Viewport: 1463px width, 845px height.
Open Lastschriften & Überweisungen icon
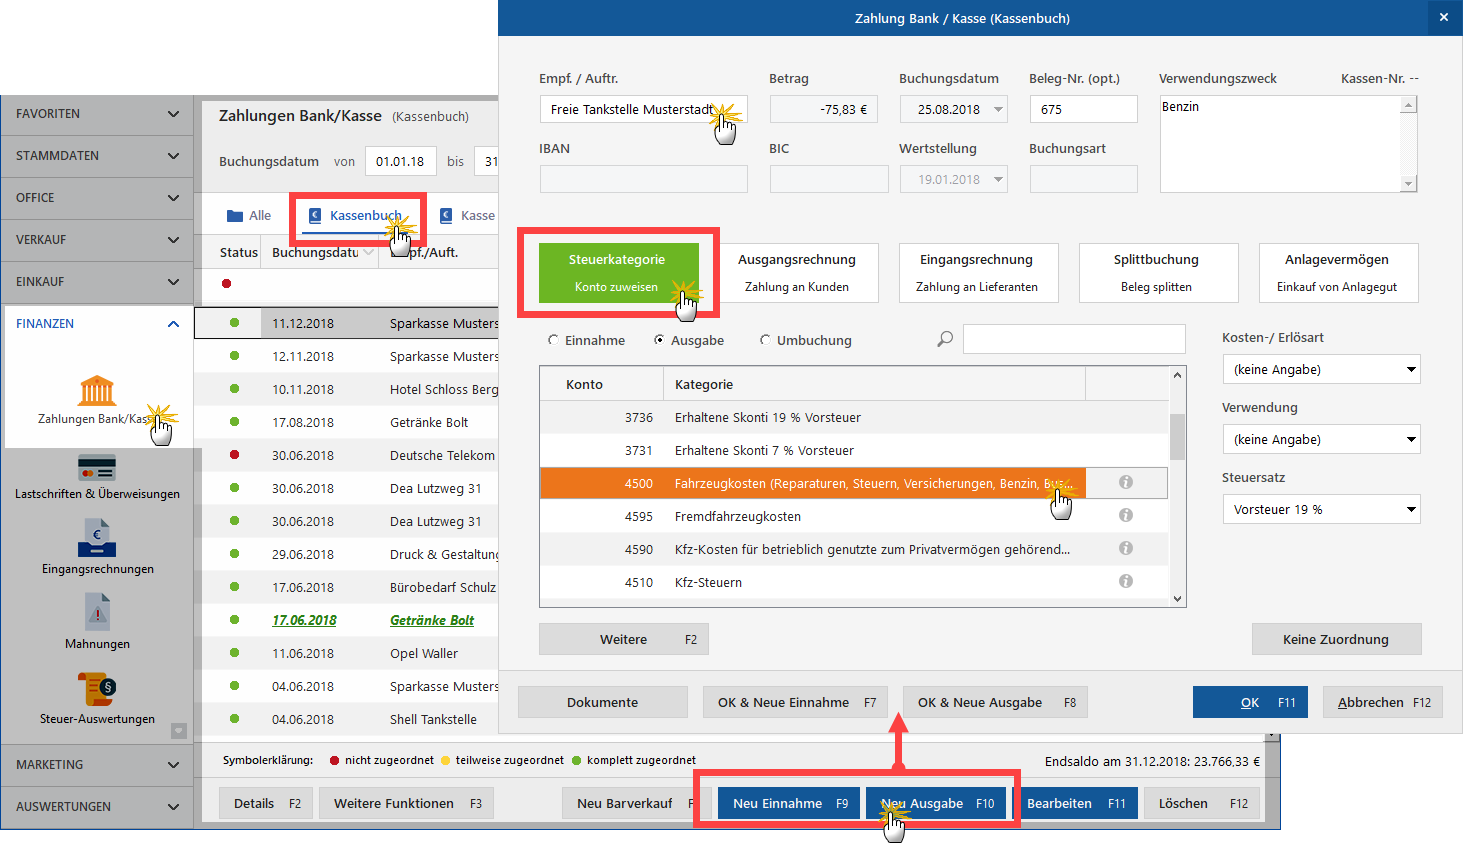click(97, 467)
